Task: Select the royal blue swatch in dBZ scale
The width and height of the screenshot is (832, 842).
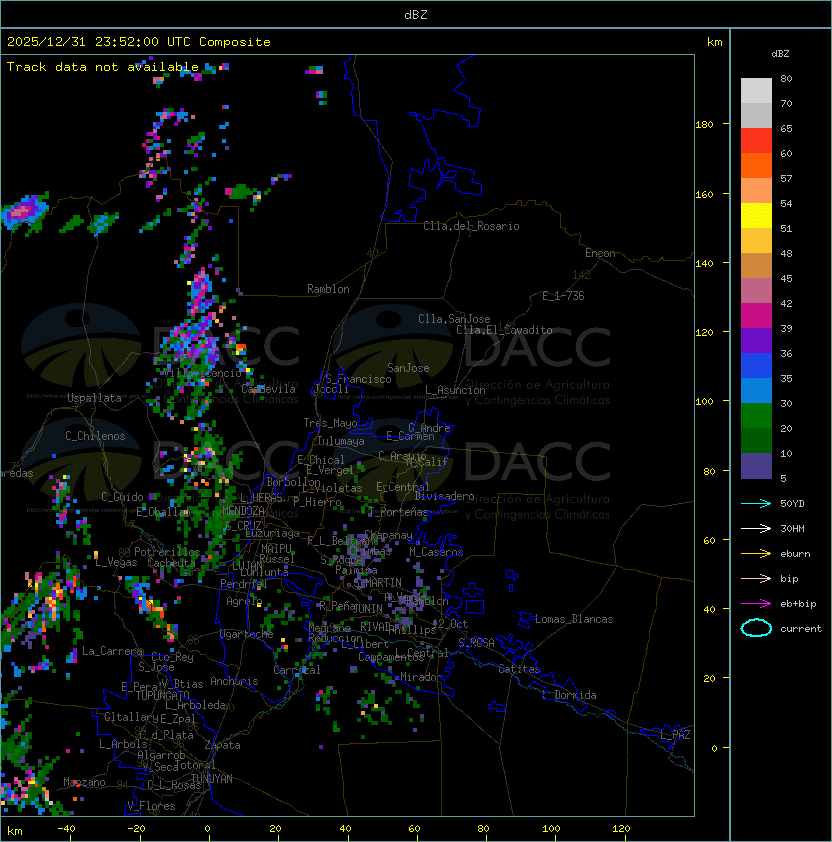Action: 756,366
